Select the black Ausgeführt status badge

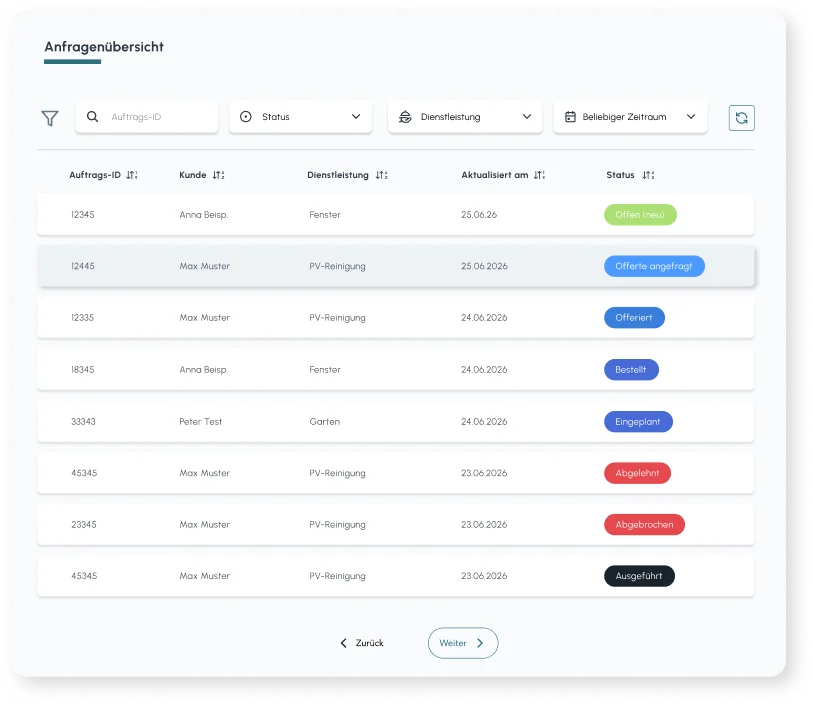[x=639, y=576]
